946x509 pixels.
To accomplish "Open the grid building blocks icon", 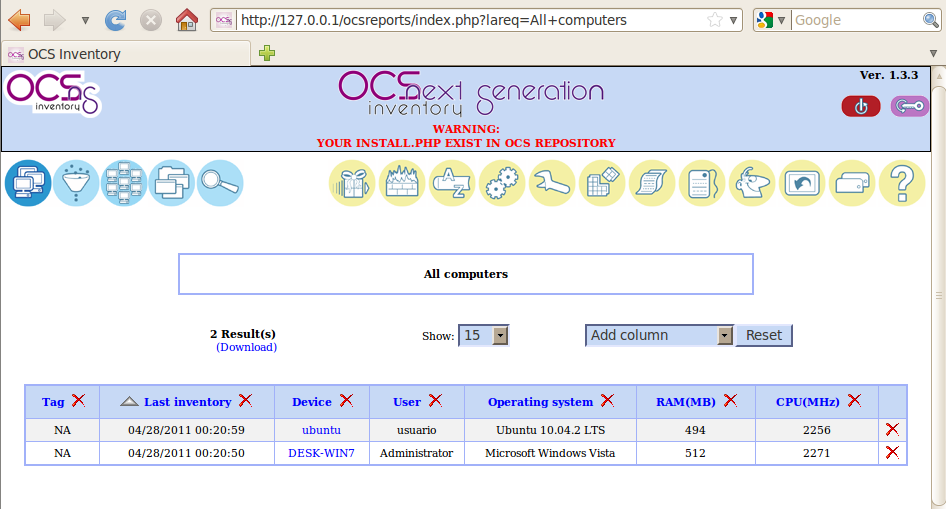I will point(602,183).
